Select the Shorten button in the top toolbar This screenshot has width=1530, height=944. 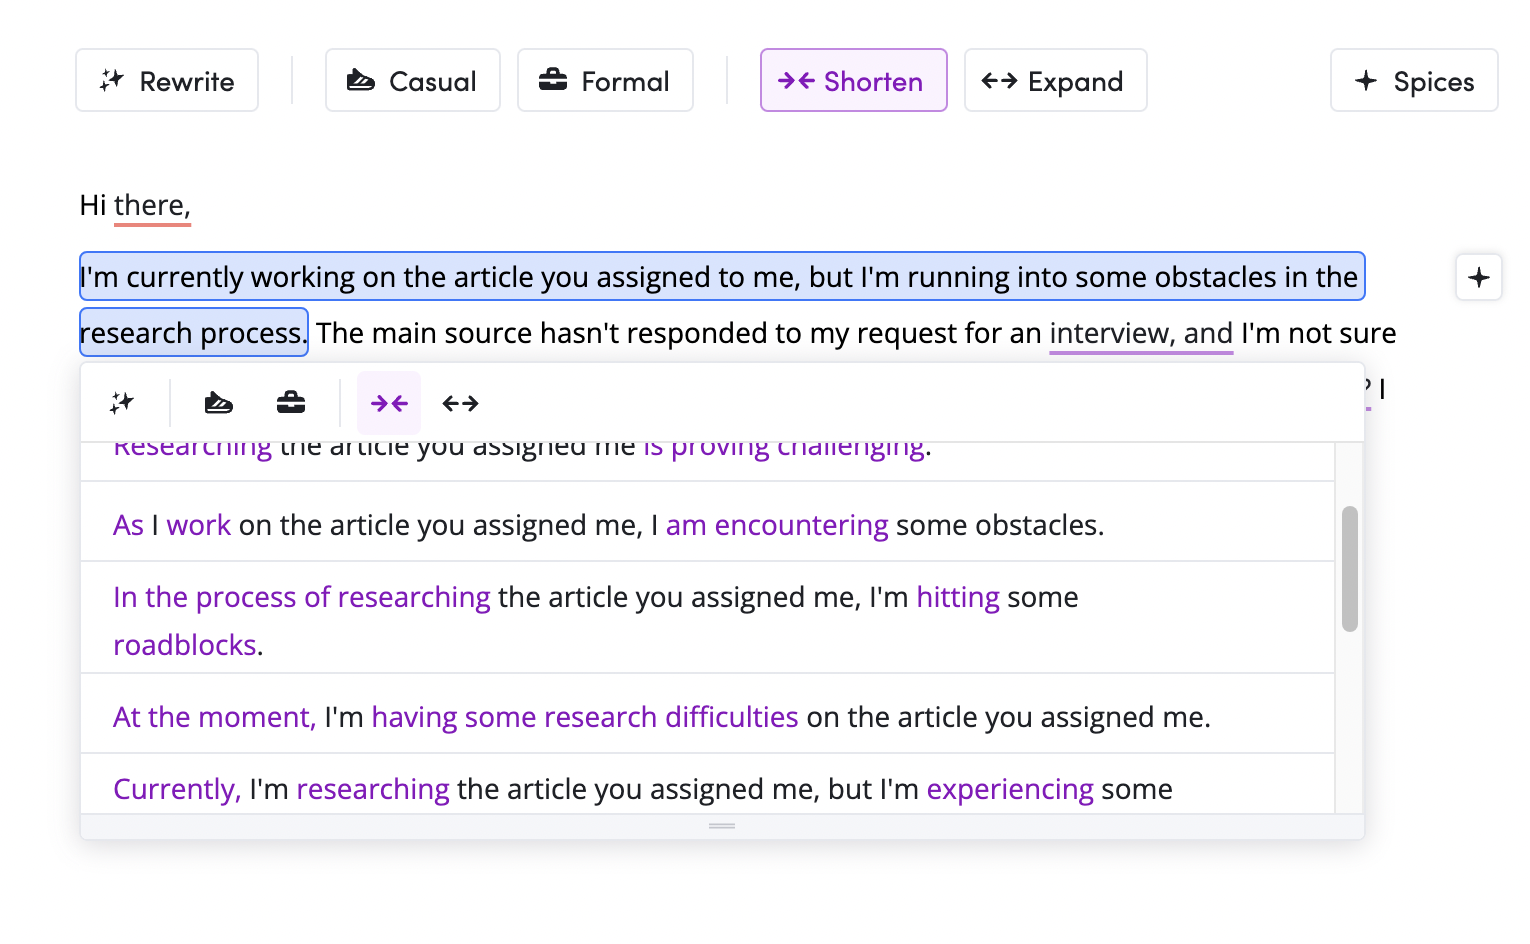point(853,80)
